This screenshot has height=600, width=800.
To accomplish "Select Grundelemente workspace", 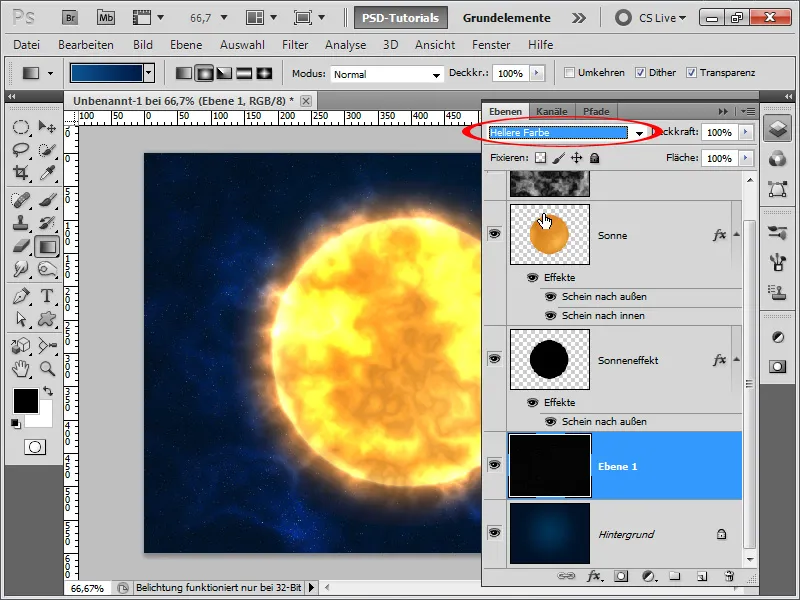I will click(x=507, y=18).
